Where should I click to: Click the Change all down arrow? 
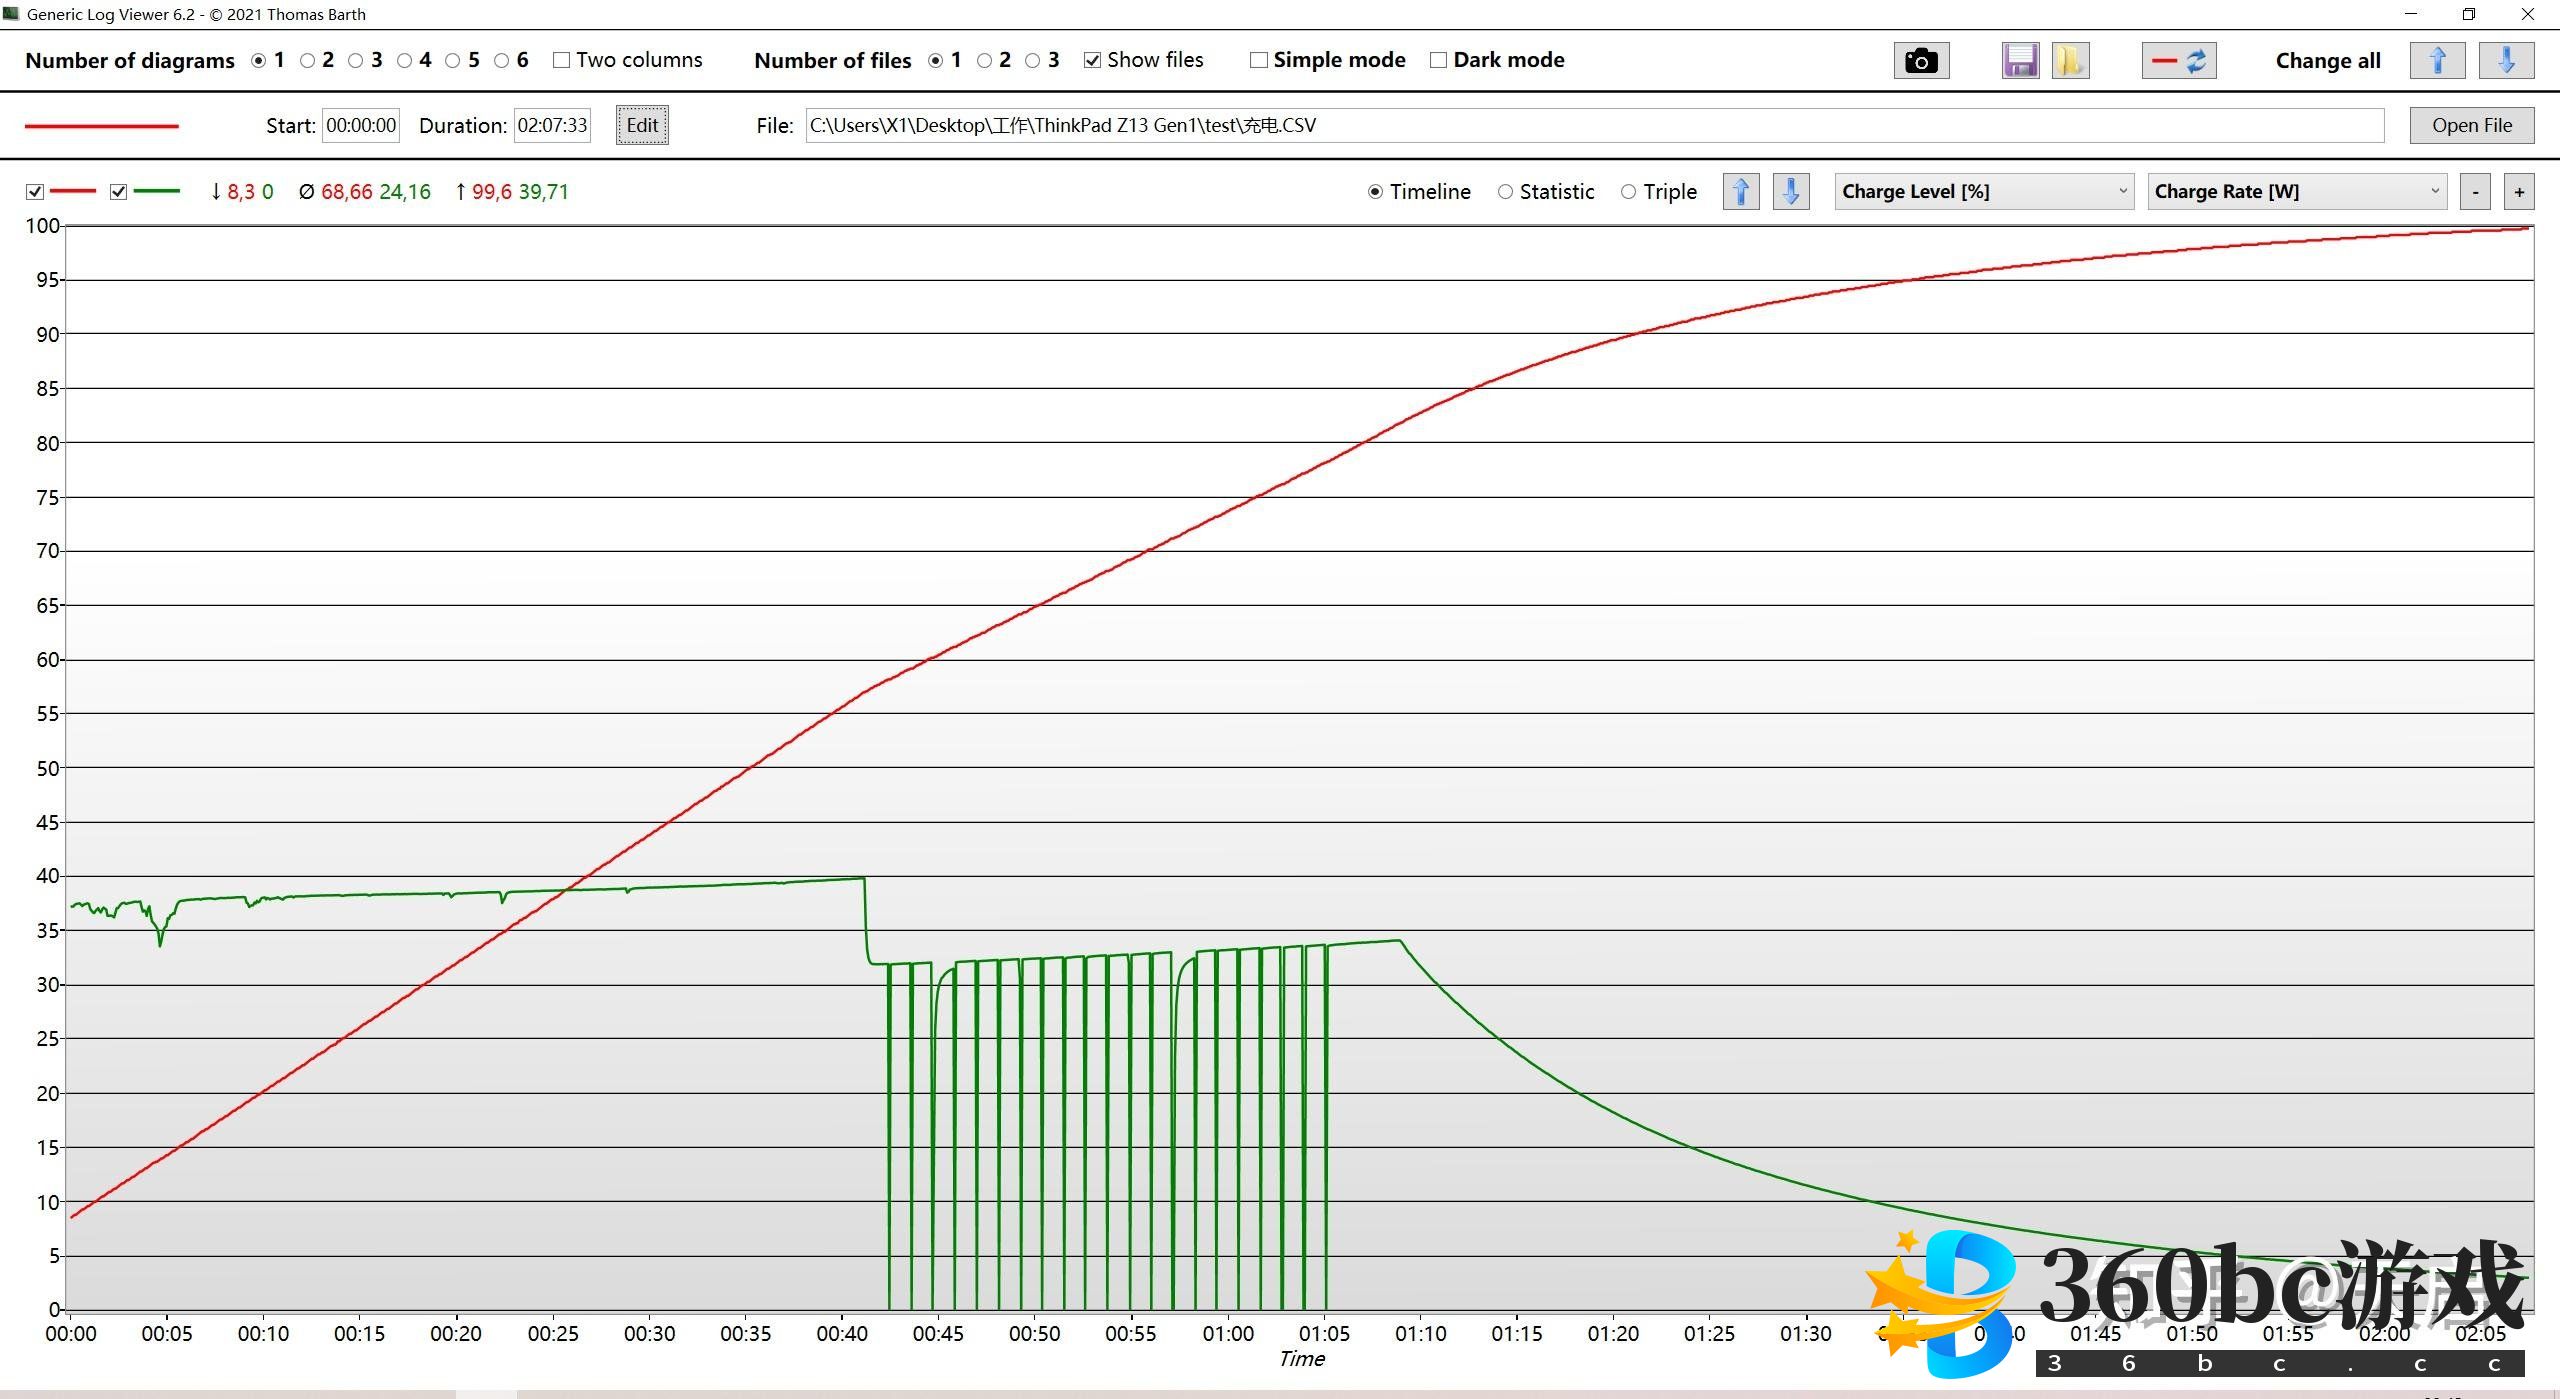pos(2506,61)
